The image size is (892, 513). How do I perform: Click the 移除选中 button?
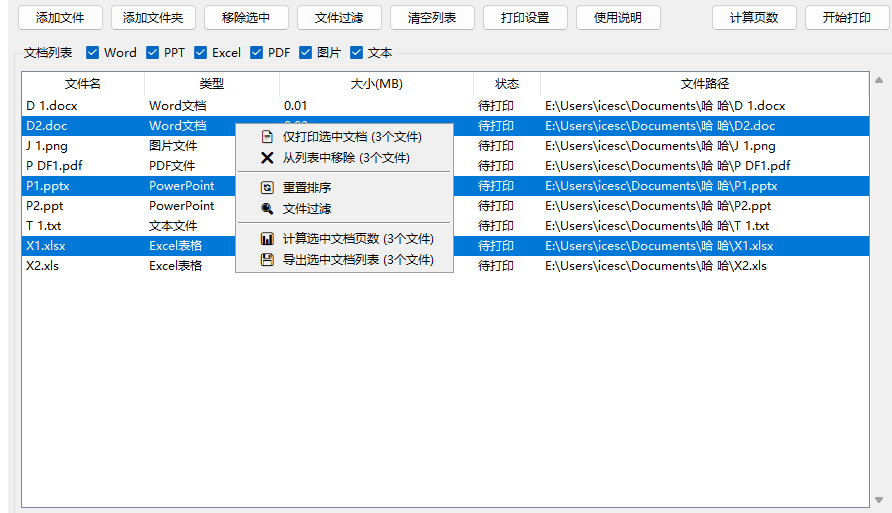(x=246, y=18)
